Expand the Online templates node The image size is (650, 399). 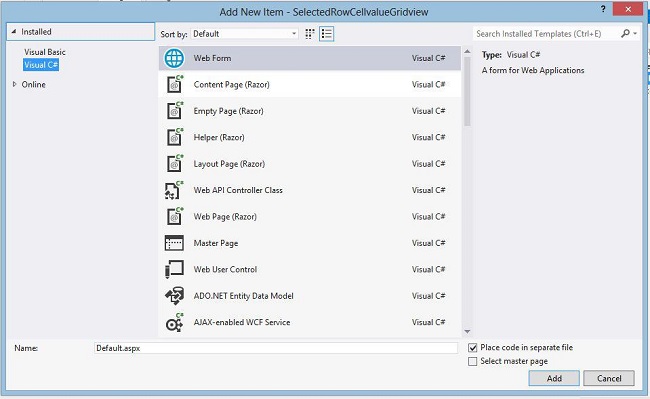coord(15,84)
